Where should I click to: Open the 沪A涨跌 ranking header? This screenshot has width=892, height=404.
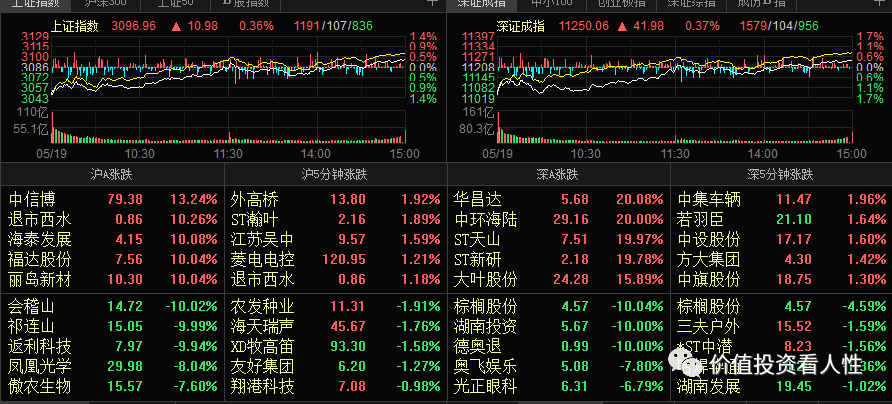click(x=112, y=174)
